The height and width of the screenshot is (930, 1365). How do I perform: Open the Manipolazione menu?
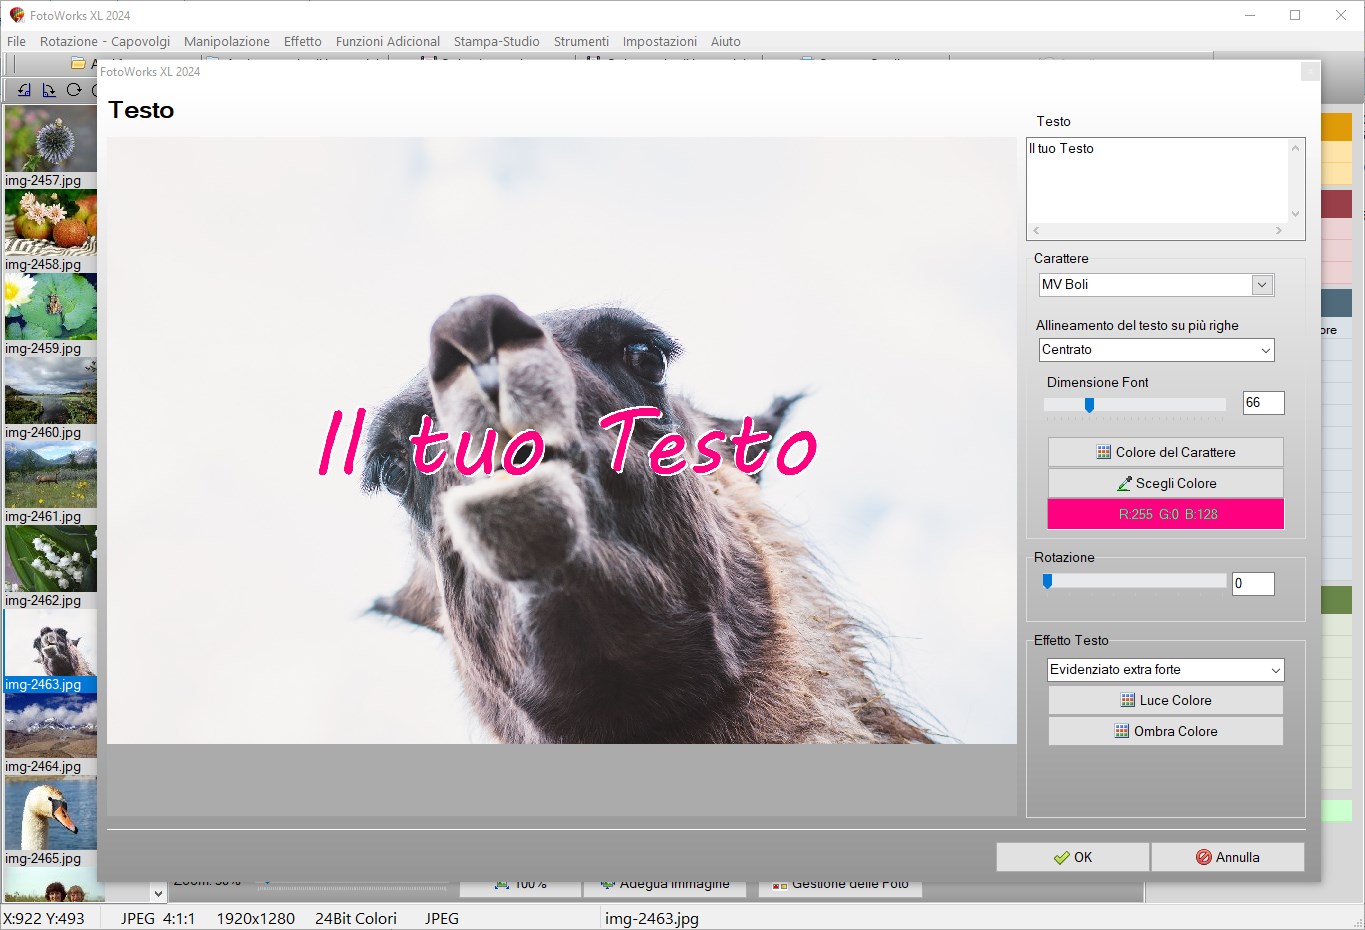[227, 41]
